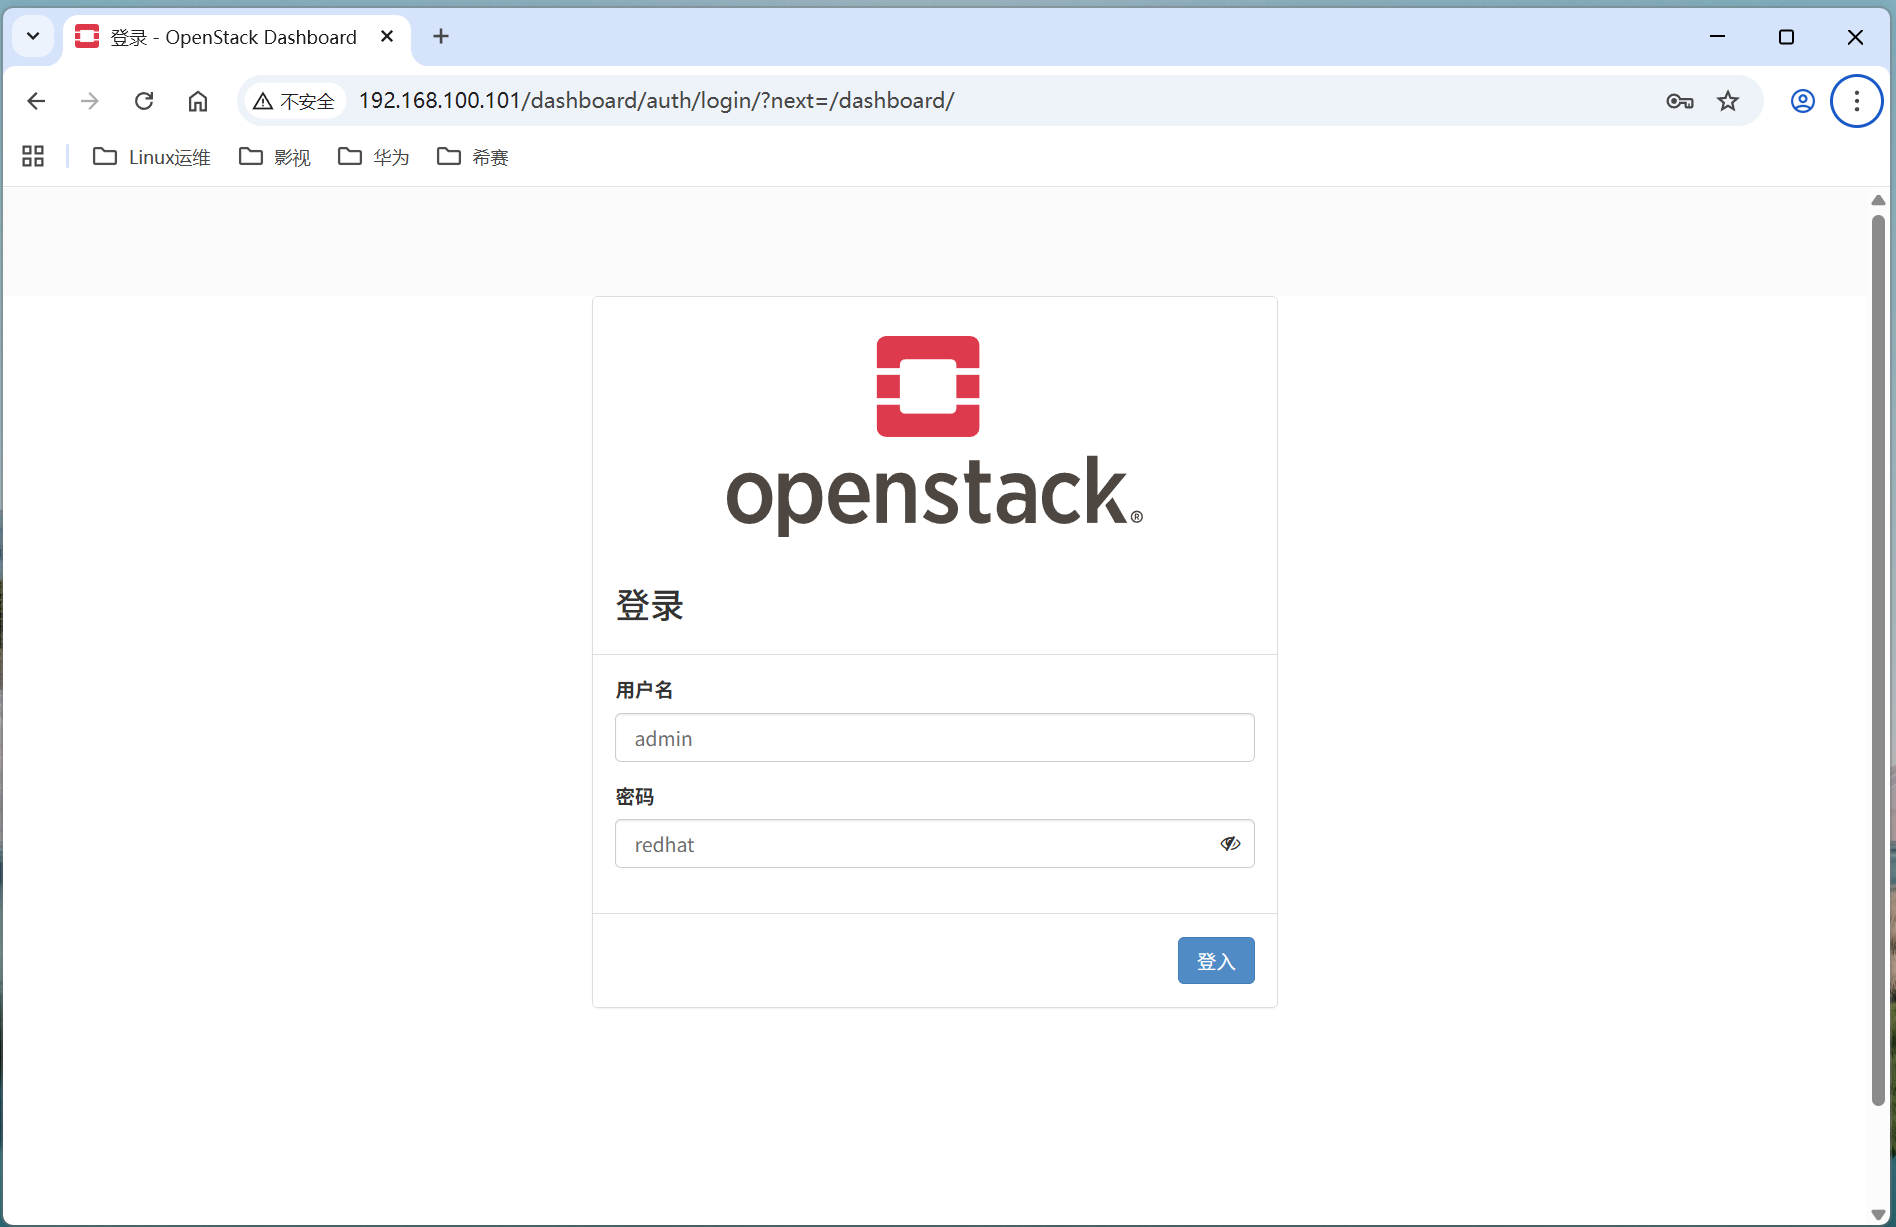Open the saved passwords key icon
The height and width of the screenshot is (1227, 1896).
[1680, 101]
